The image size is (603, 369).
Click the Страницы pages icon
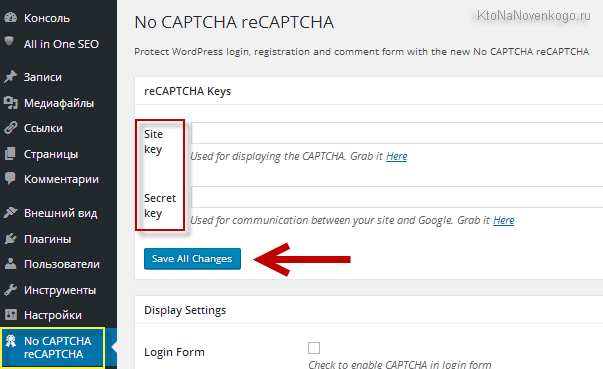tap(10, 154)
